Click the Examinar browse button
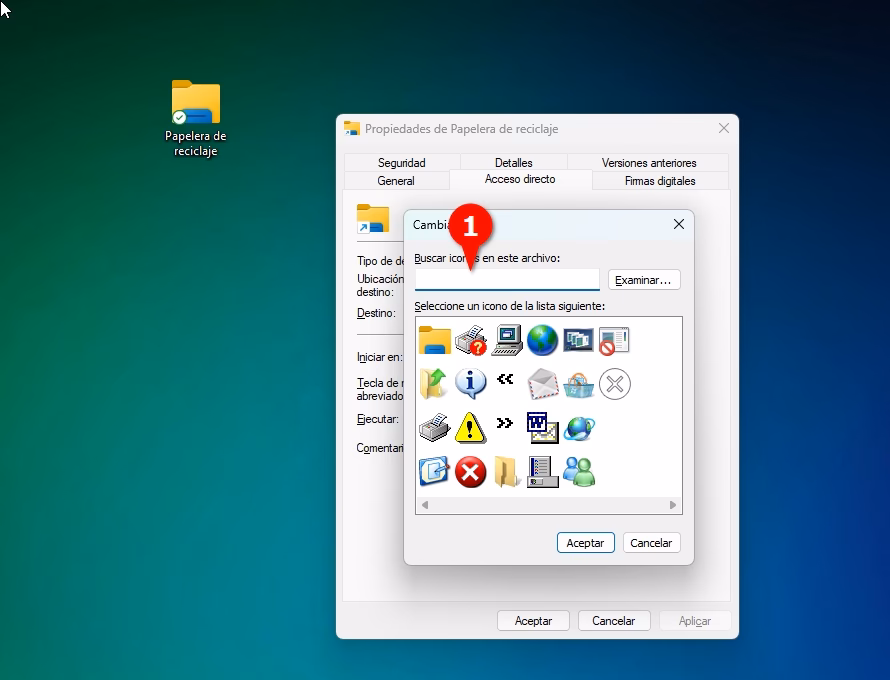 coord(644,280)
